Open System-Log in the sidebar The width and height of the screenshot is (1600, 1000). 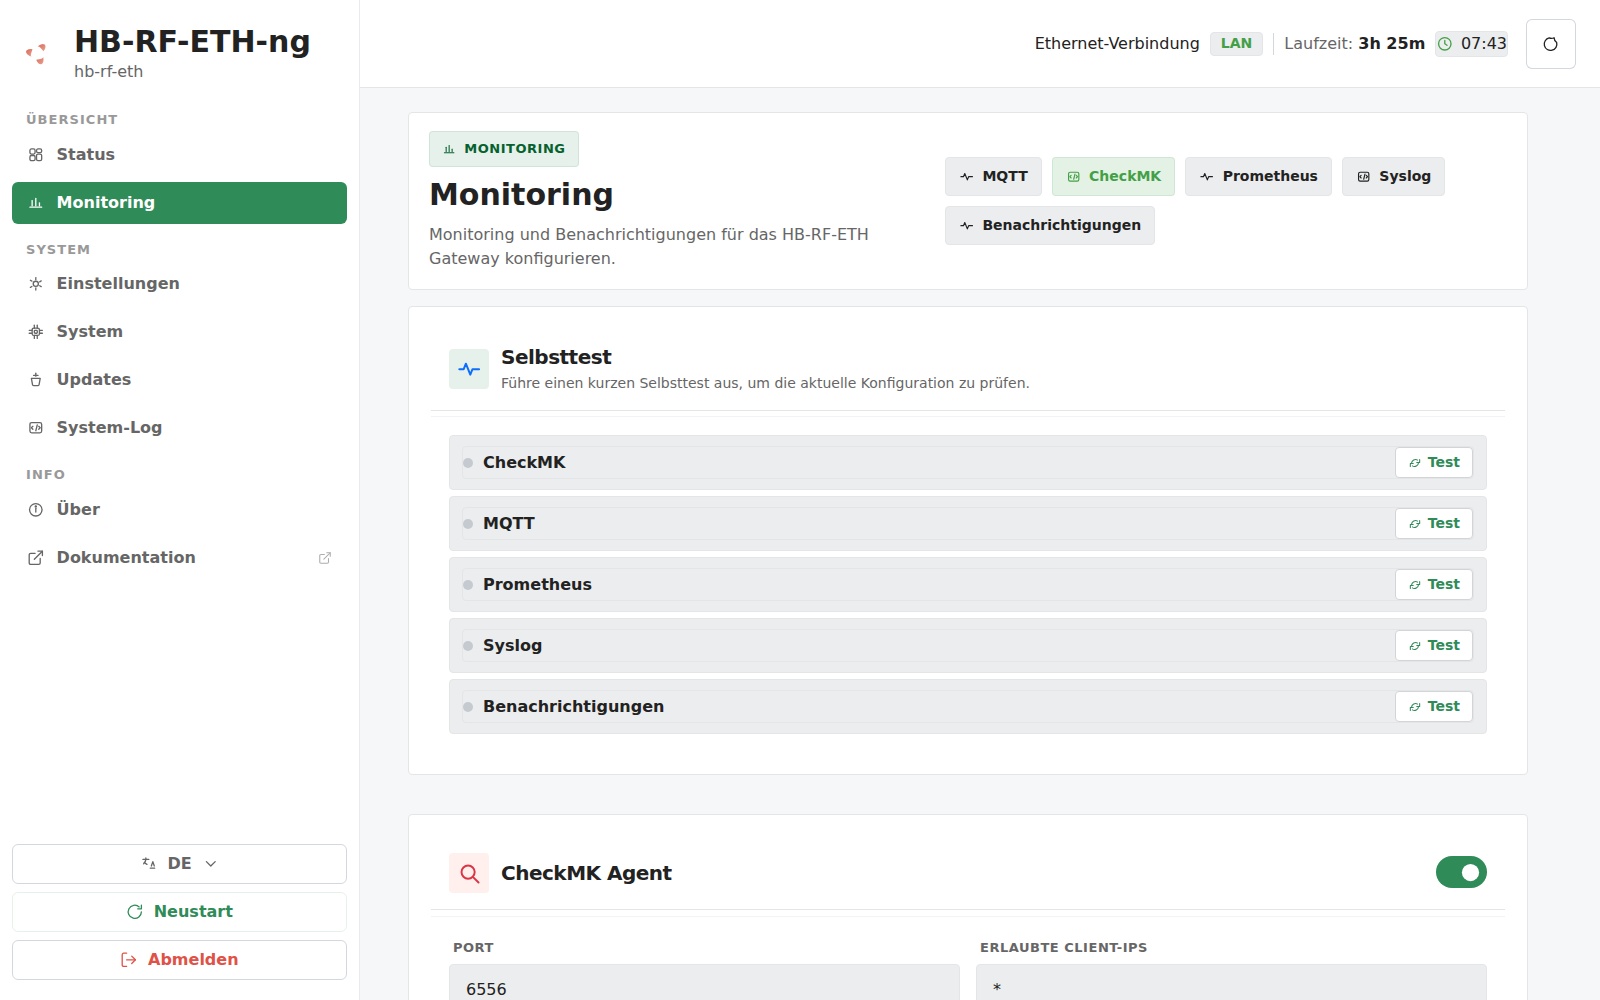pyautogui.click(x=179, y=428)
